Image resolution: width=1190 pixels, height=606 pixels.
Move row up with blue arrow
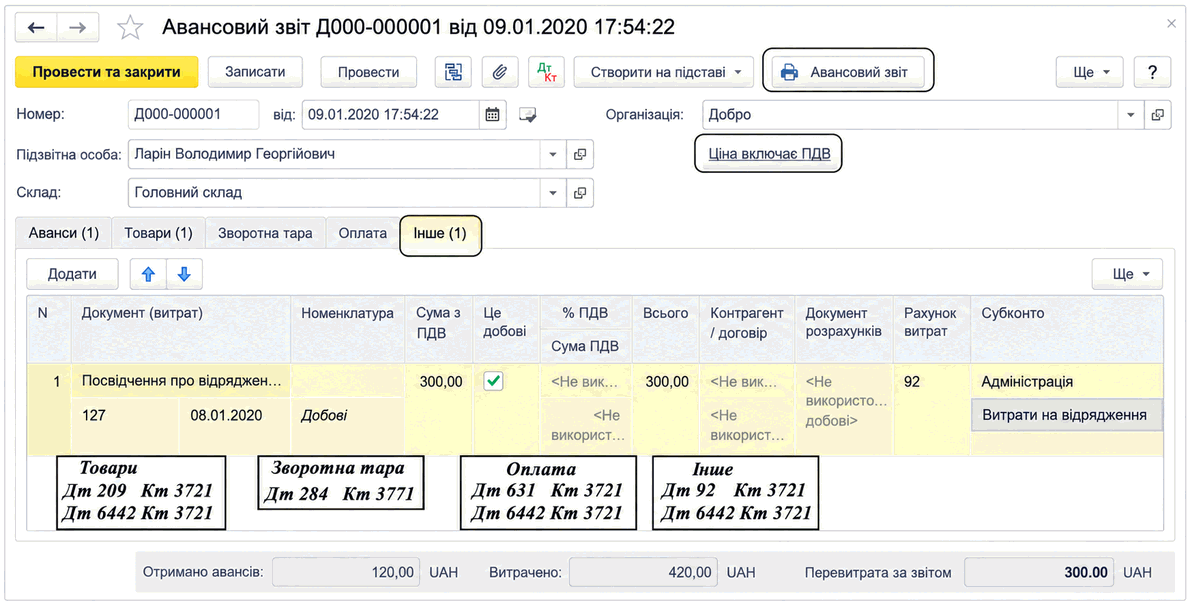(x=148, y=274)
